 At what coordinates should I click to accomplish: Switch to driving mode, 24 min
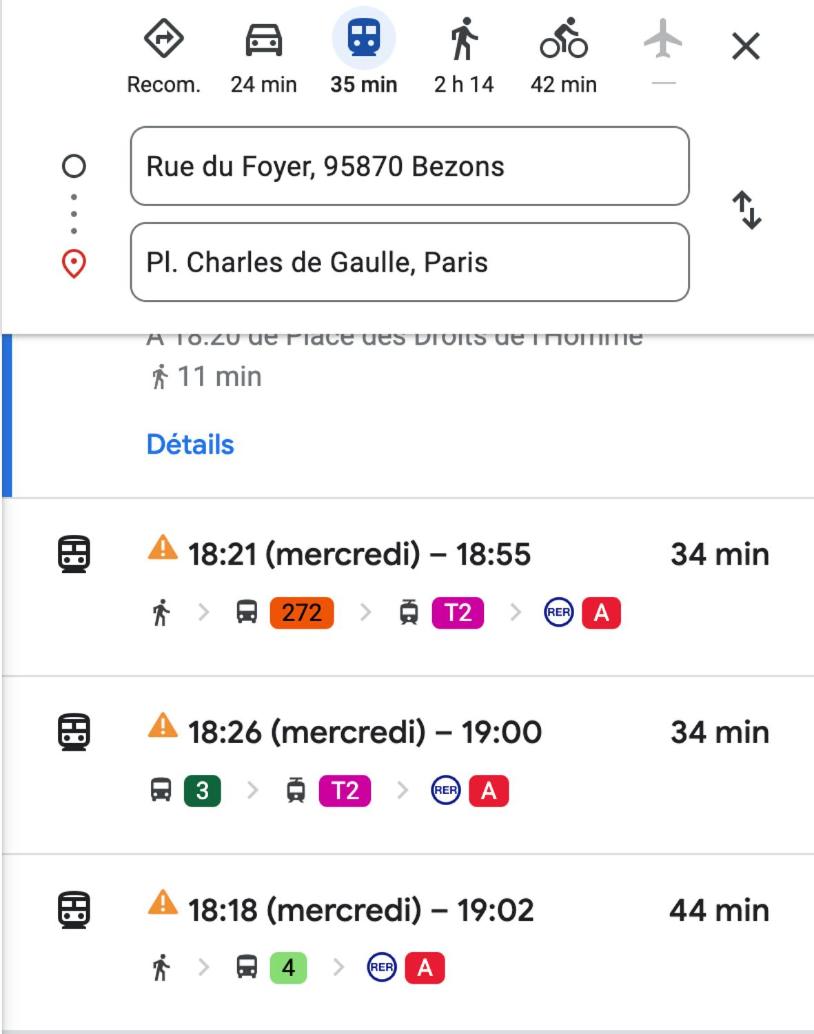point(264,41)
